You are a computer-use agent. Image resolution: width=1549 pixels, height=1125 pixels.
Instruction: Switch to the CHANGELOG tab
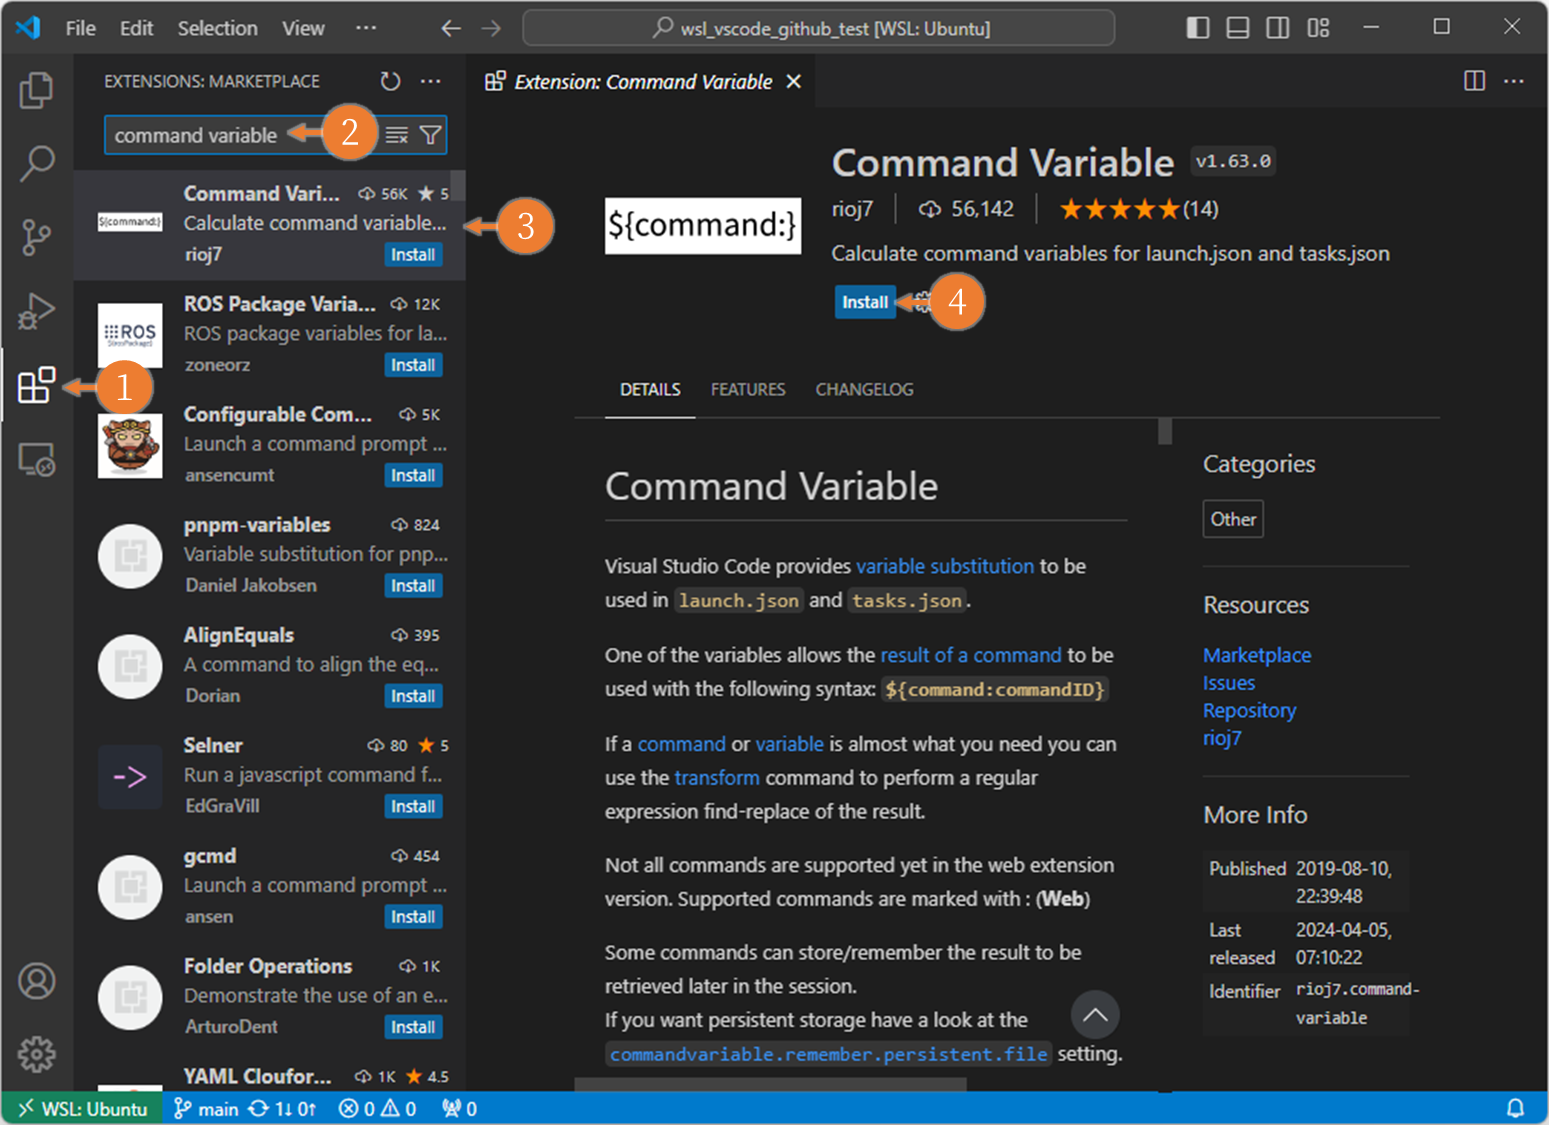(864, 390)
